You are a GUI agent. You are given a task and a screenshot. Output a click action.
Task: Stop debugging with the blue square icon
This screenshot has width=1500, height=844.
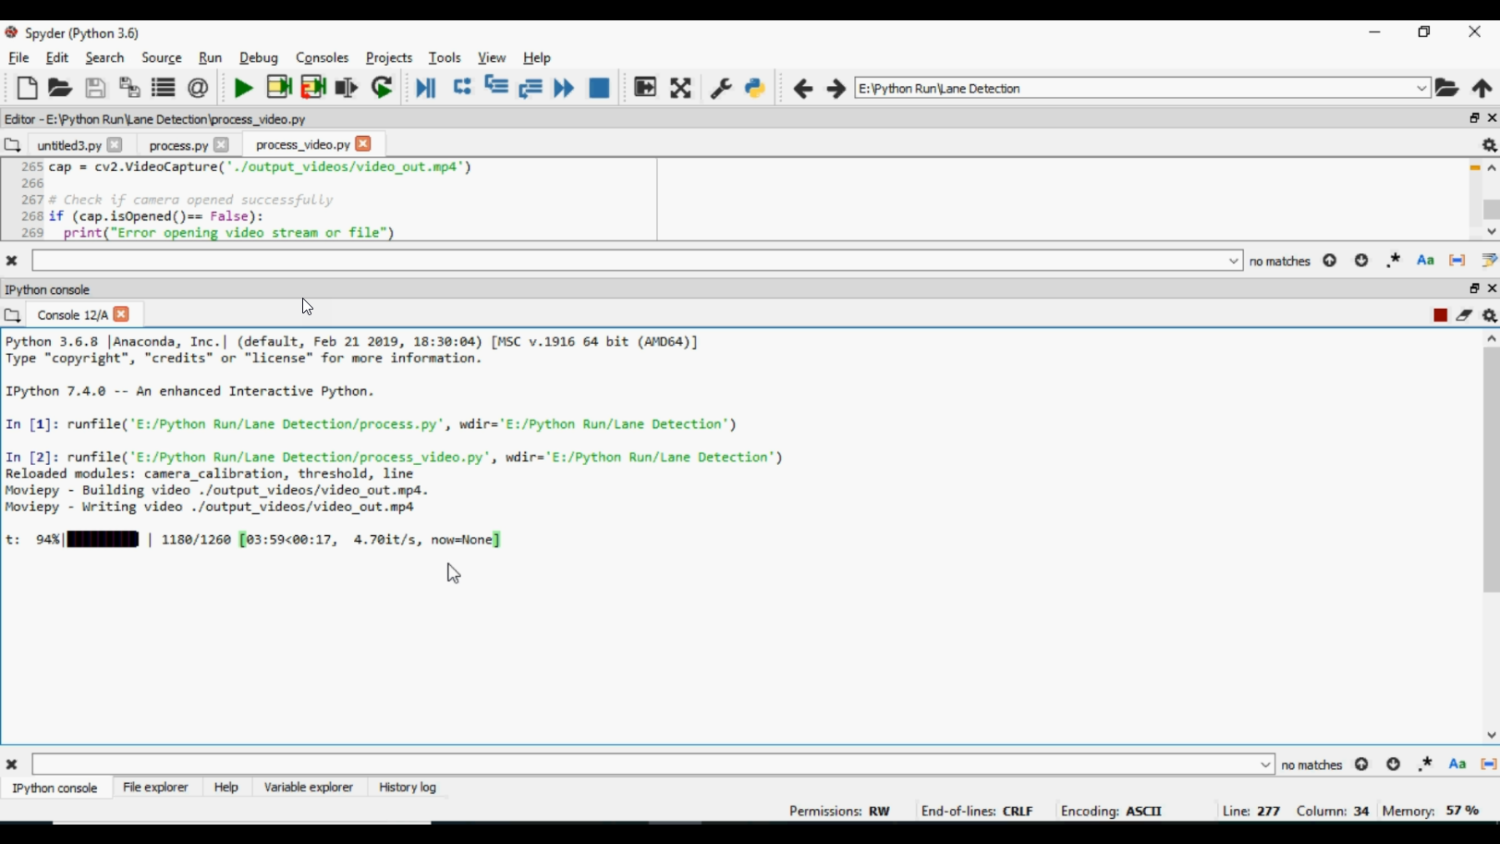point(599,88)
